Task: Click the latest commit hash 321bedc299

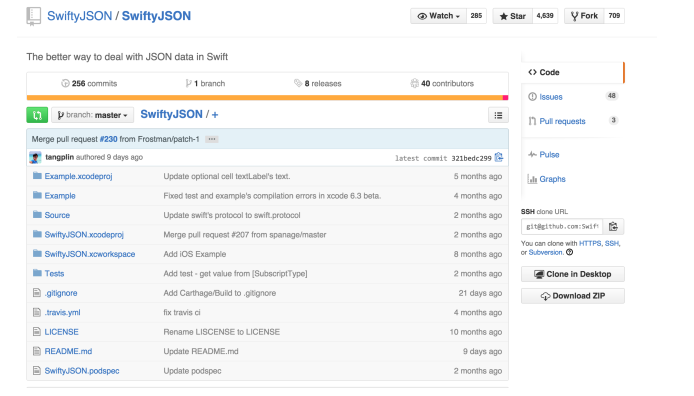Action: (x=471, y=158)
